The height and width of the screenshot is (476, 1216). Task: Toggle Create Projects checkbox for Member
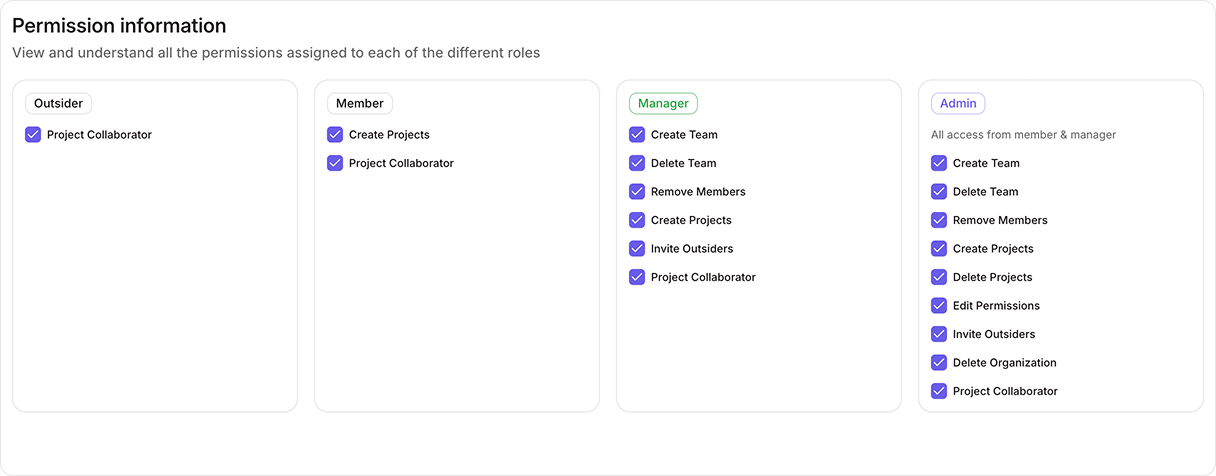pos(335,135)
